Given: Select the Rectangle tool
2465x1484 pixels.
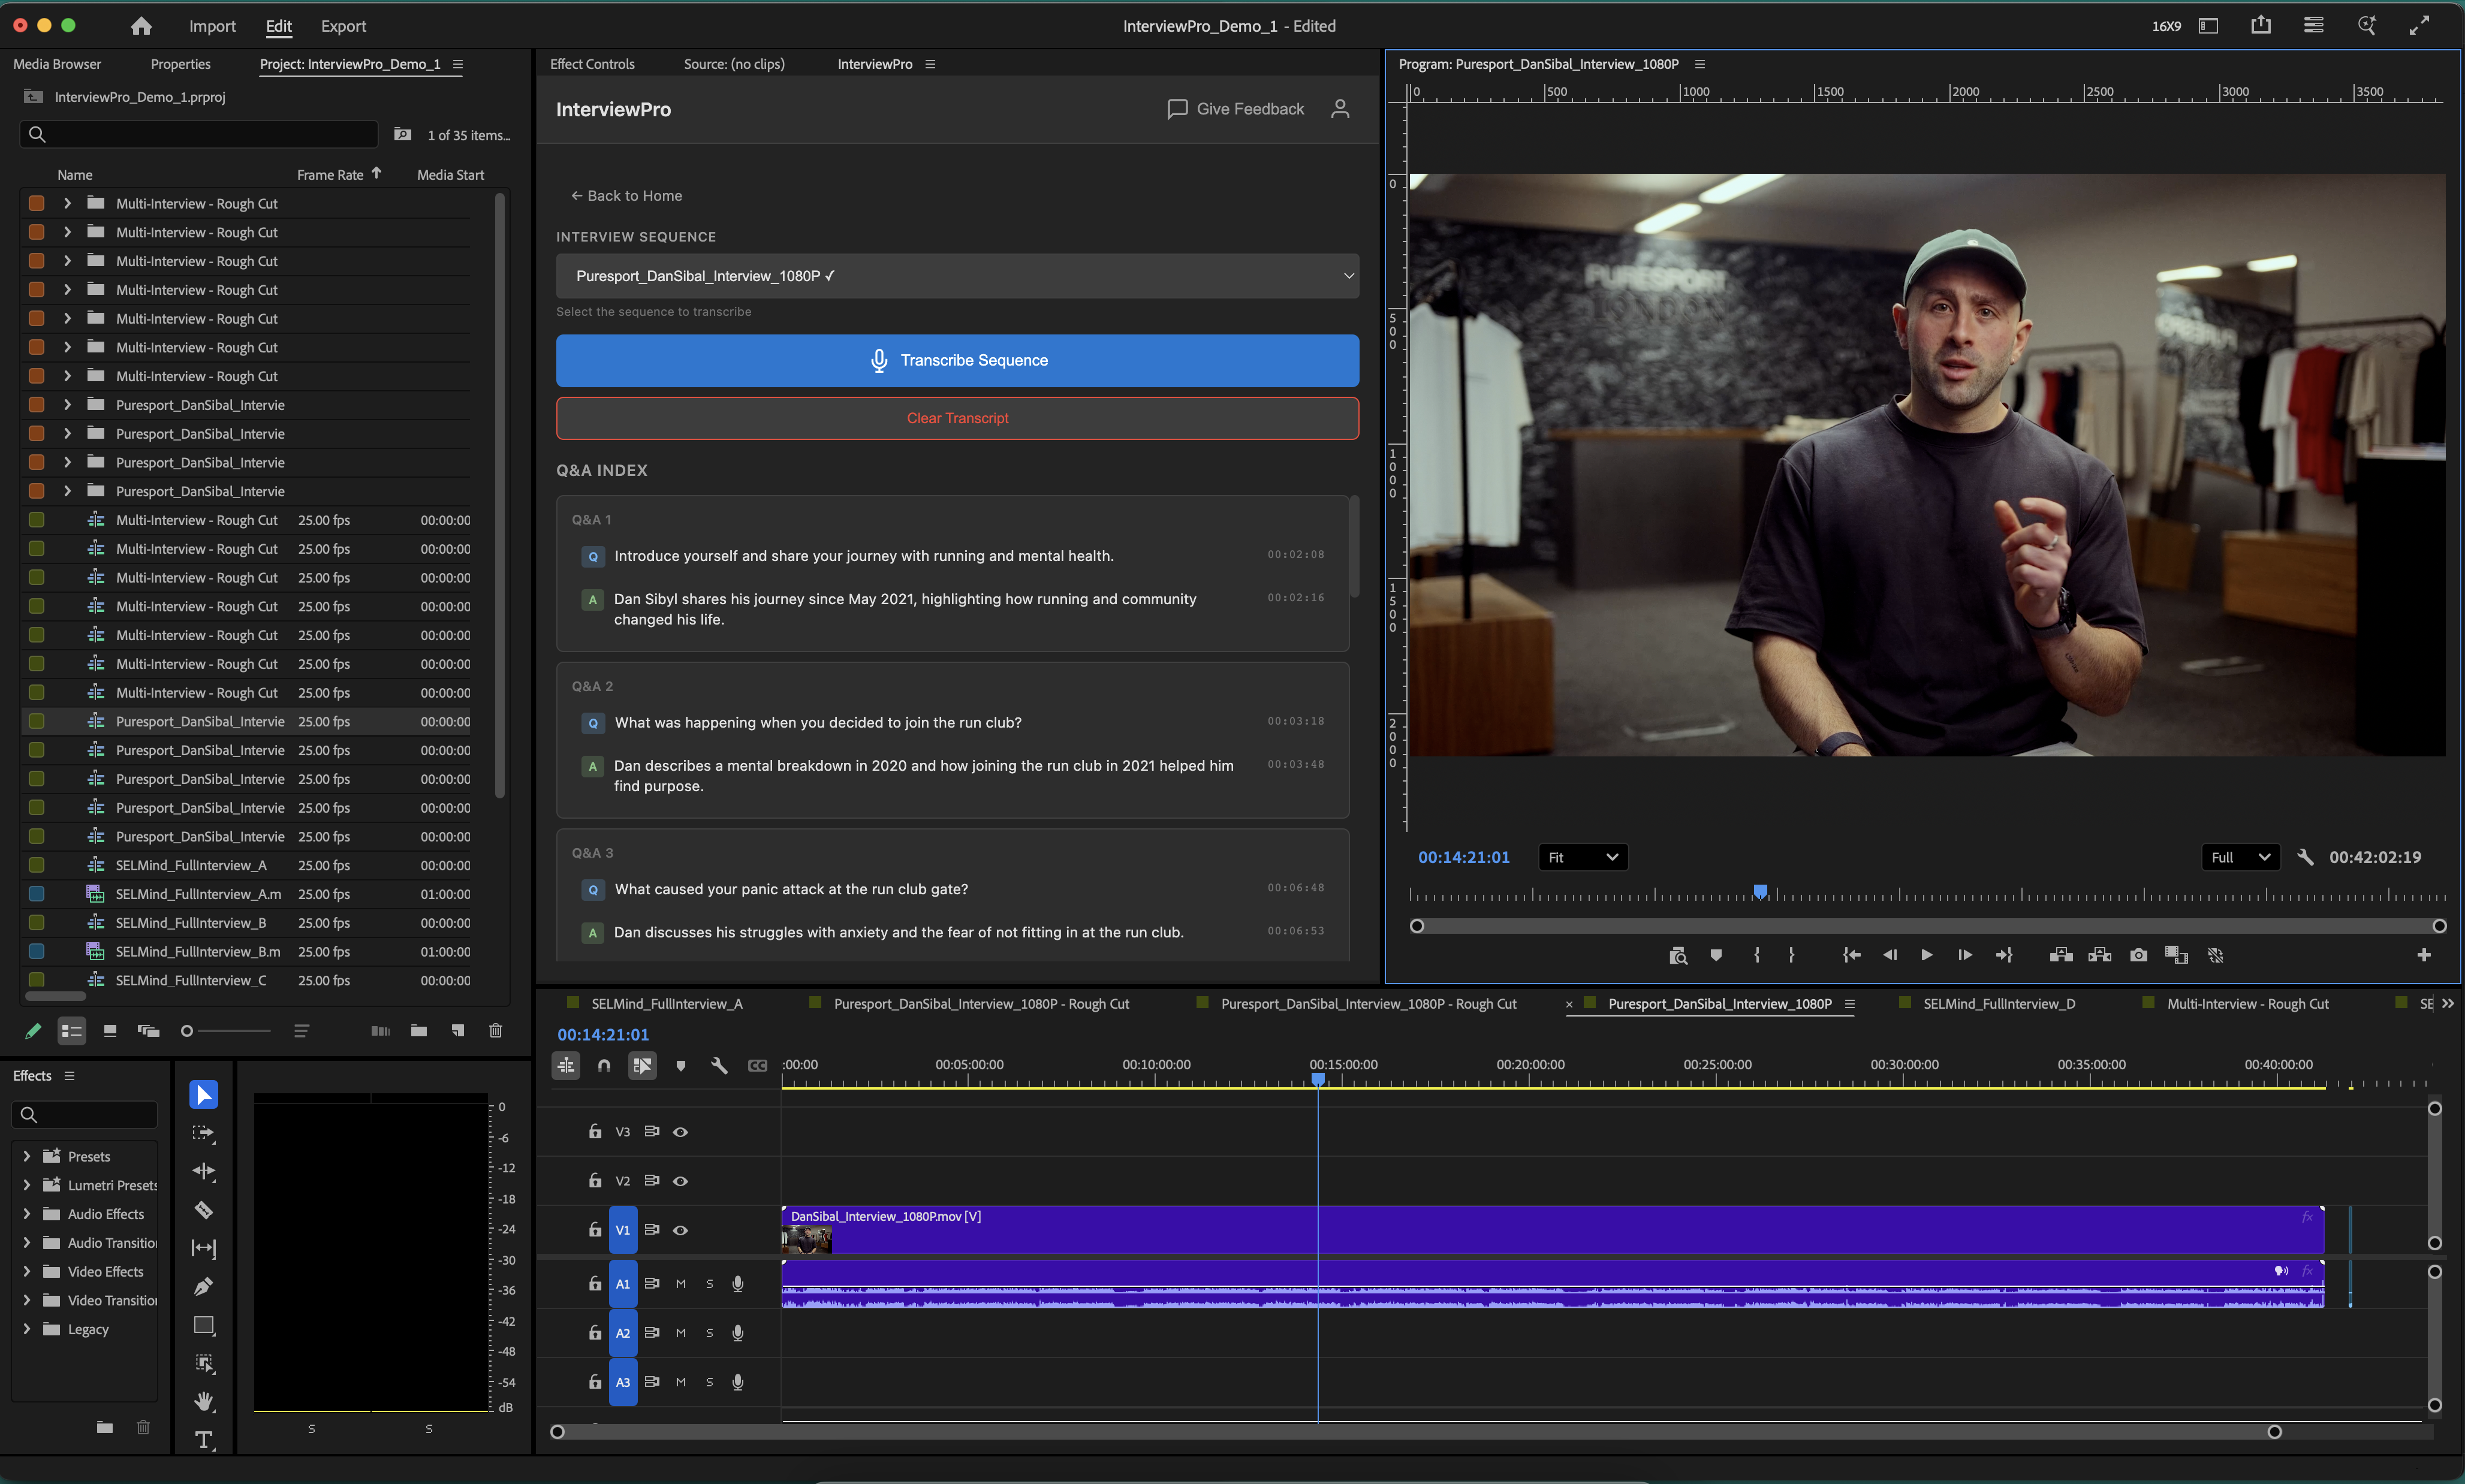Looking at the screenshot, I should (x=204, y=1325).
